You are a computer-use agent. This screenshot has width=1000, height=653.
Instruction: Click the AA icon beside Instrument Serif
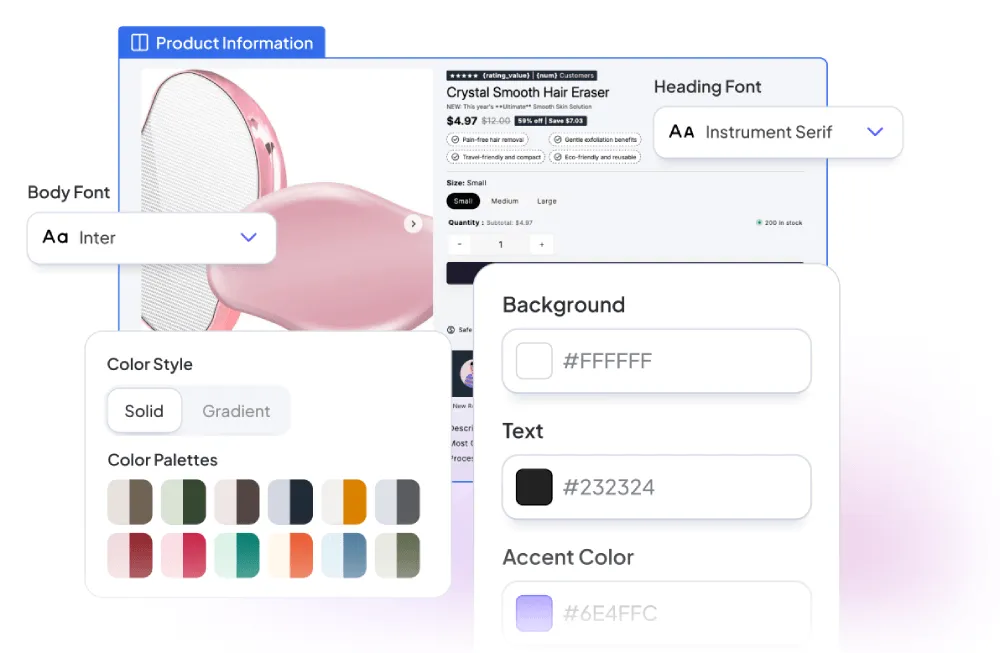683,132
